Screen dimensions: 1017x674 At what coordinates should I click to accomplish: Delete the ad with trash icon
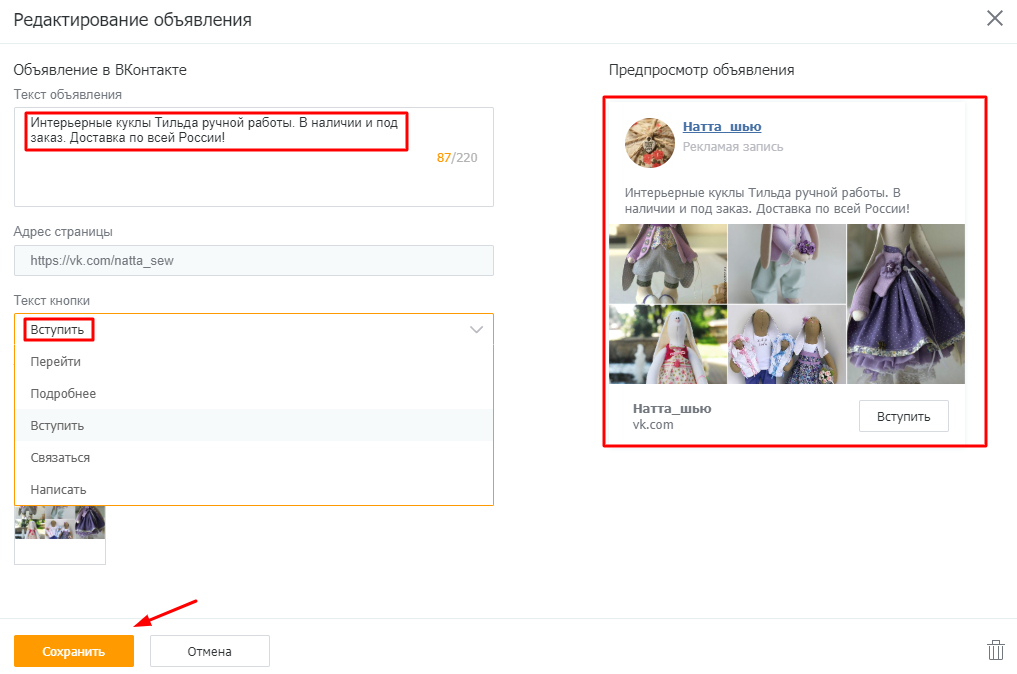996,650
